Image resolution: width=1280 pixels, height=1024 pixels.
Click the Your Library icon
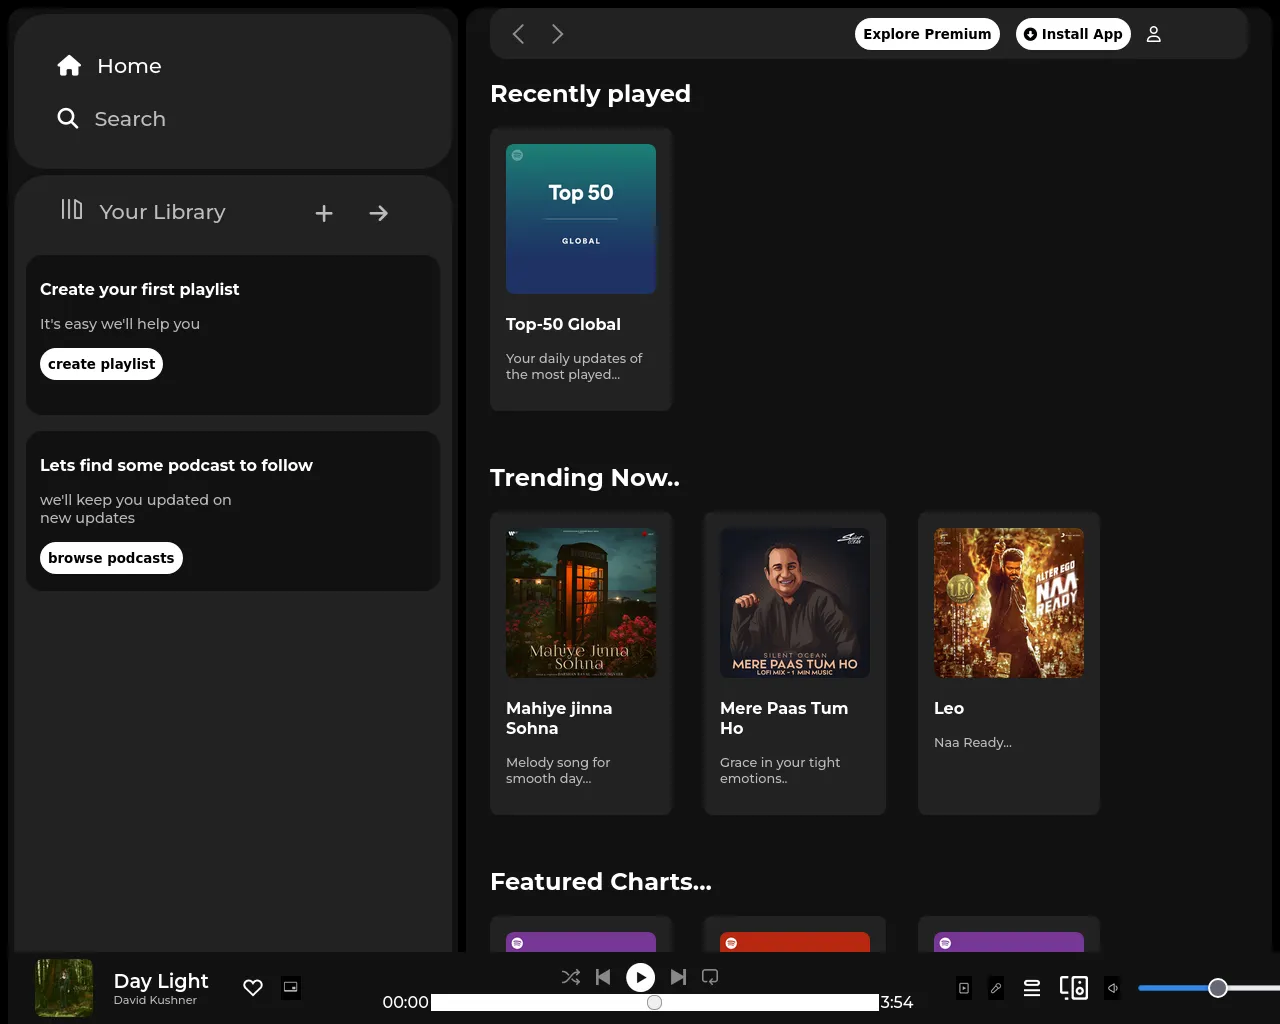tap(72, 209)
